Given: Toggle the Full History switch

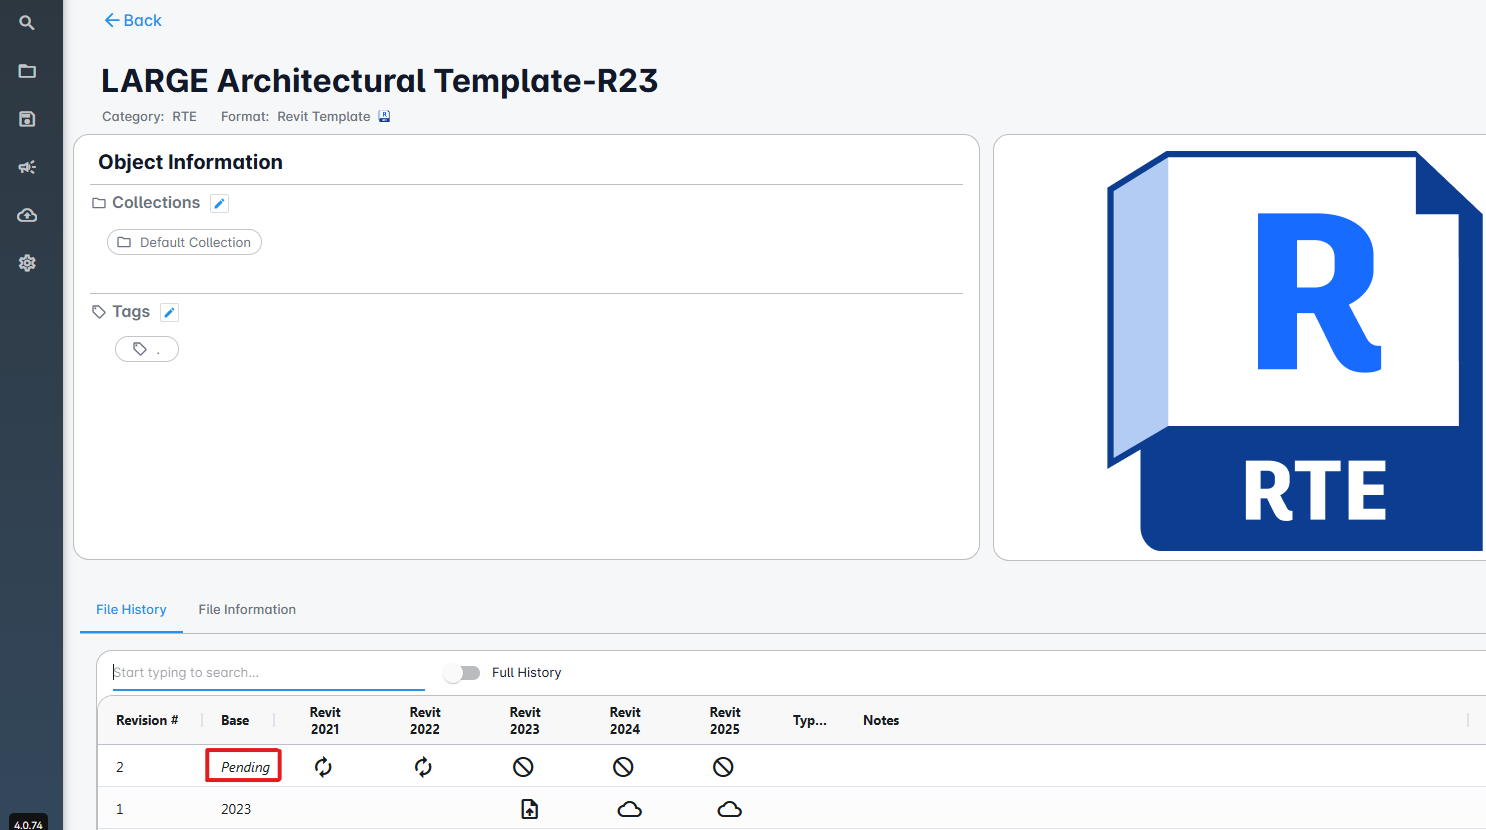Looking at the screenshot, I should (462, 673).
